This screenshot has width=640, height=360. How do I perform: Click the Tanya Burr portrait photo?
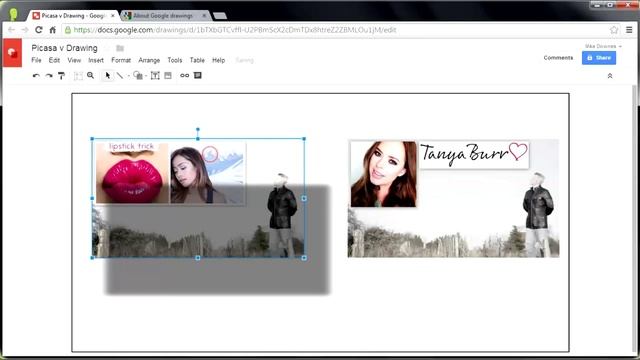384,174
